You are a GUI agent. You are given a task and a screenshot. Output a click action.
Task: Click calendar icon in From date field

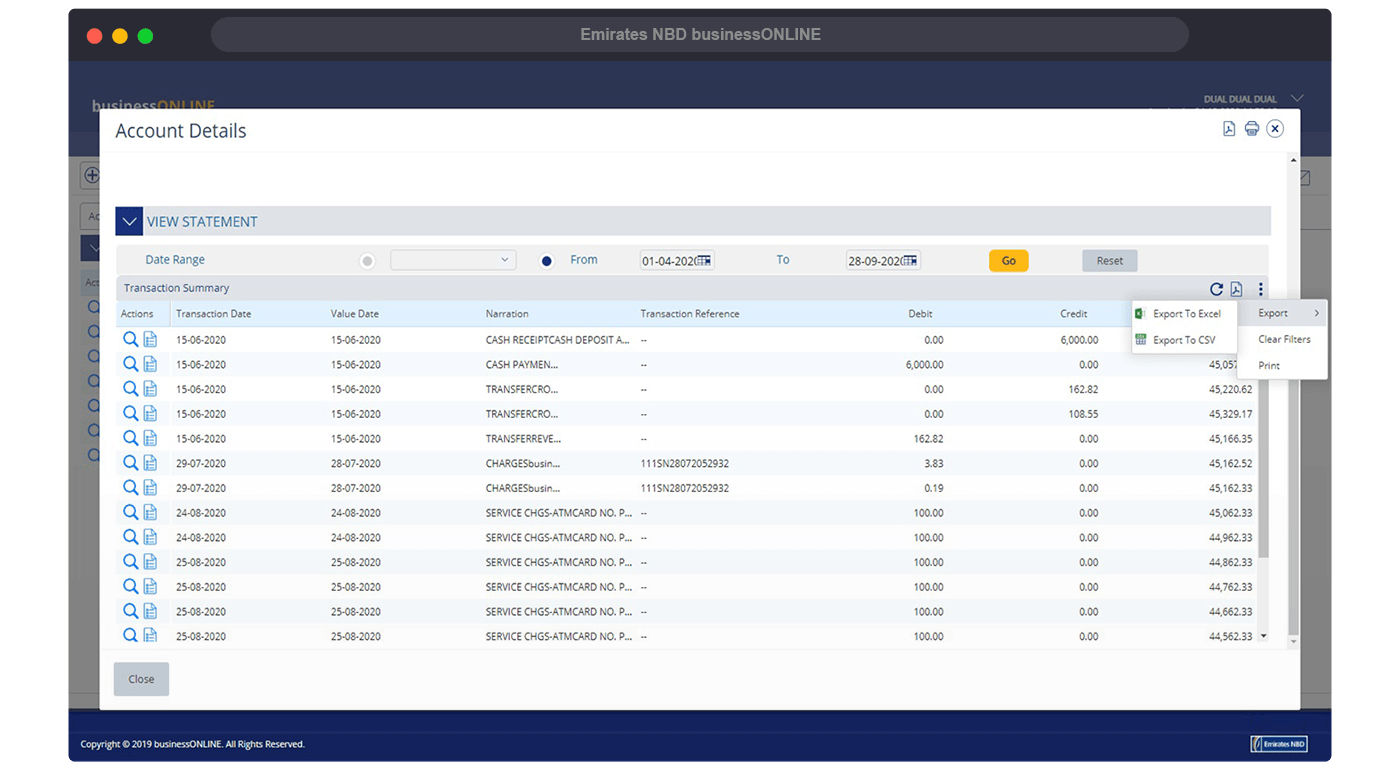(704, 261)
